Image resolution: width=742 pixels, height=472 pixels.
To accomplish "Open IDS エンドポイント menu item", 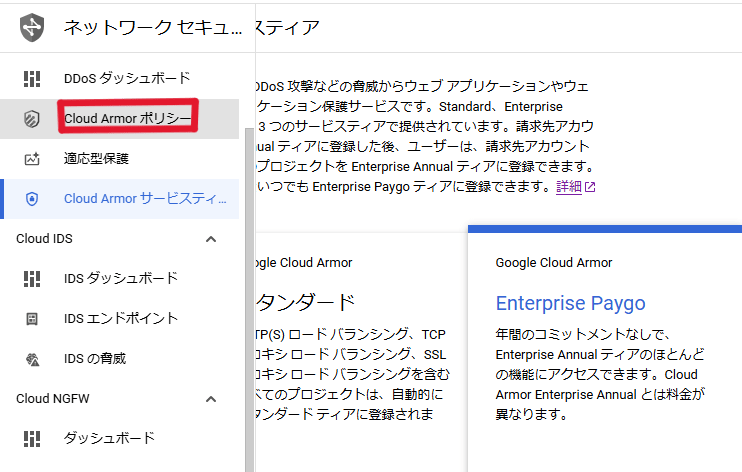I will coord(119,319).
